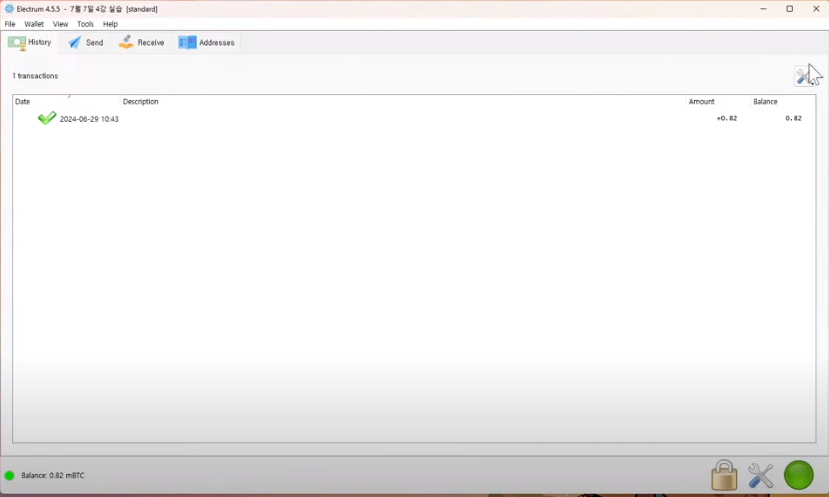Click the green confirmed checkmark on the transaction
The width and height of the screenshot is (829, 497).
coord(47,118)
